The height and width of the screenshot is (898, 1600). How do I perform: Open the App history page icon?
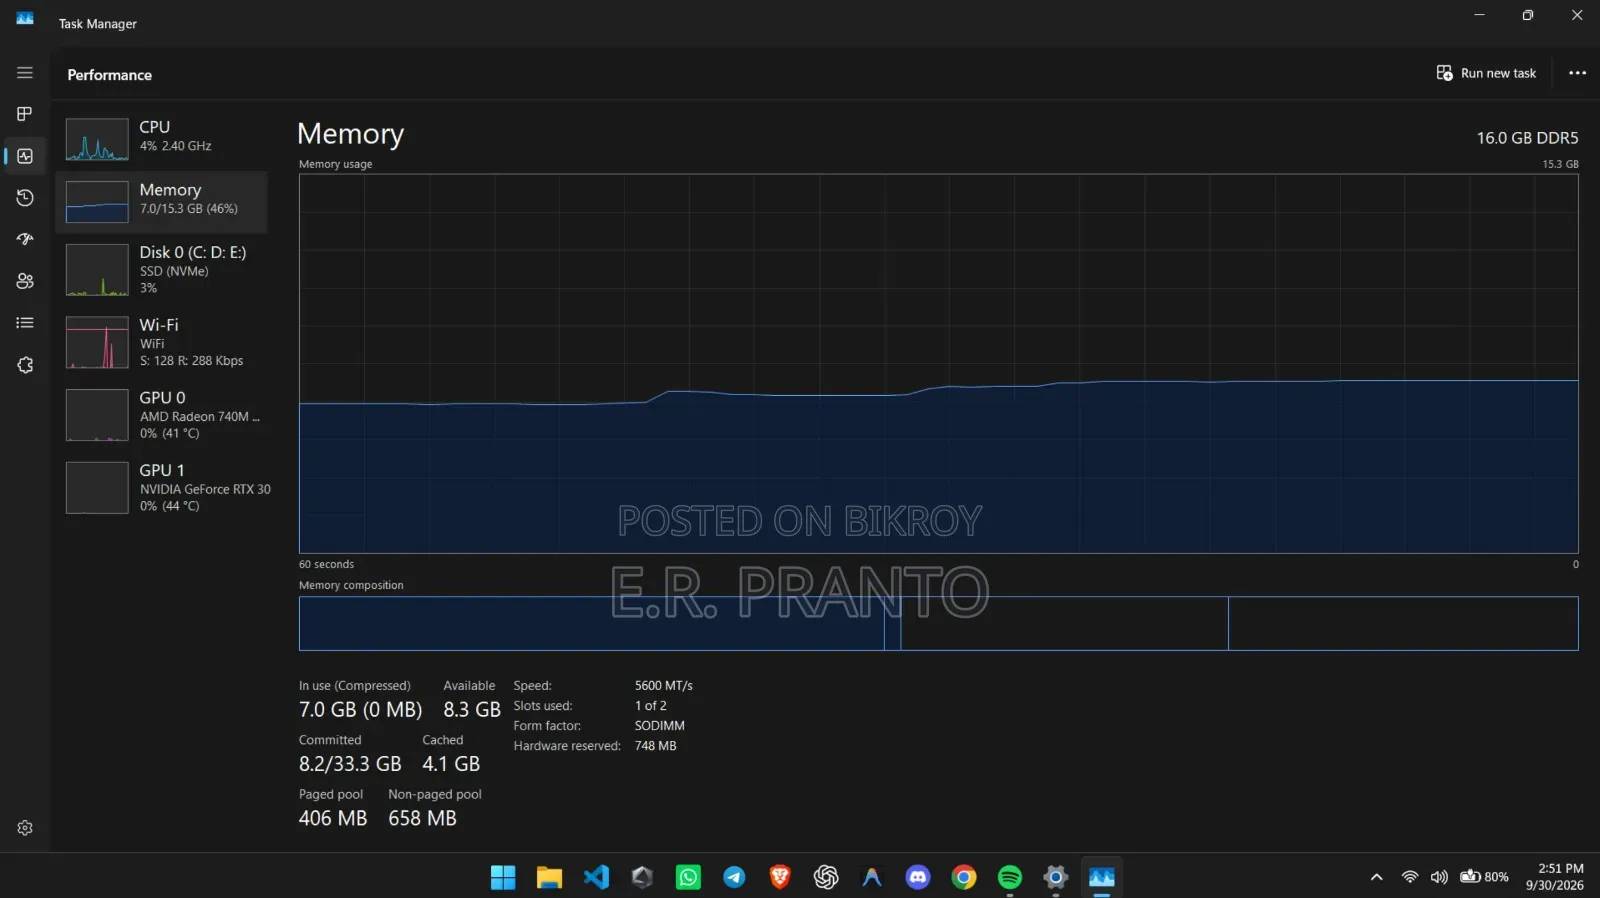(25, 198)
